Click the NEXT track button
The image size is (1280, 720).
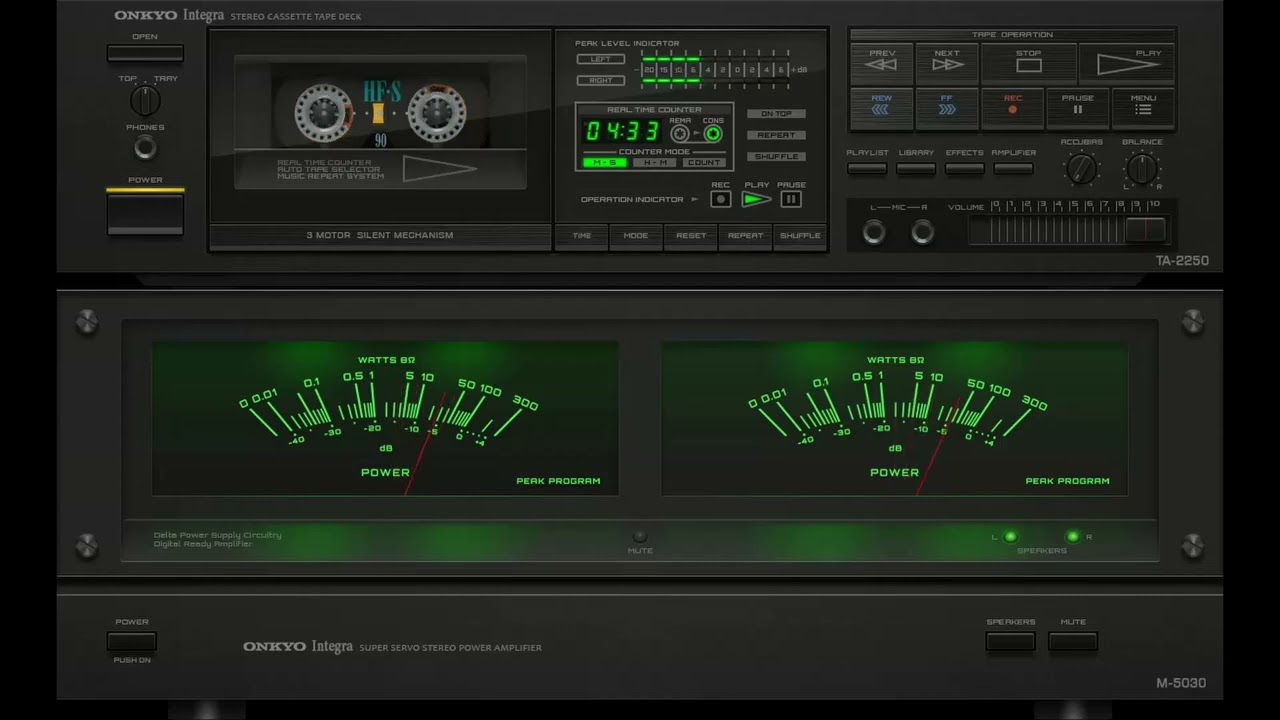tap(947, 63)
